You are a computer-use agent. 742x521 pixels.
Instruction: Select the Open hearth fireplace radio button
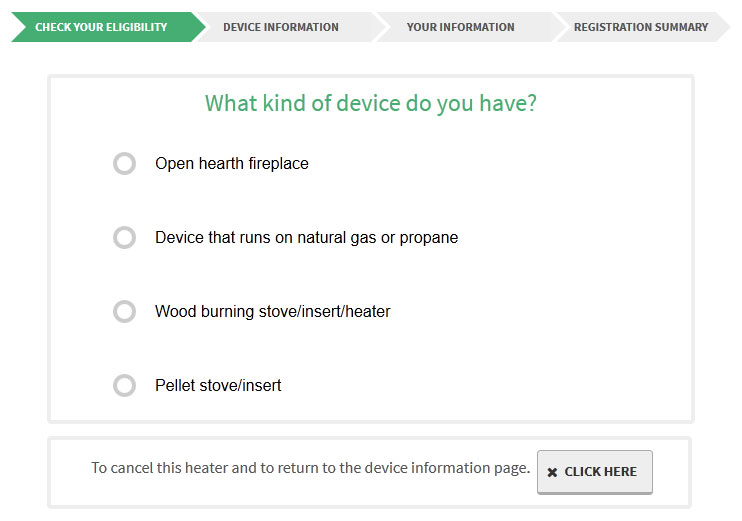pos(124,163)
